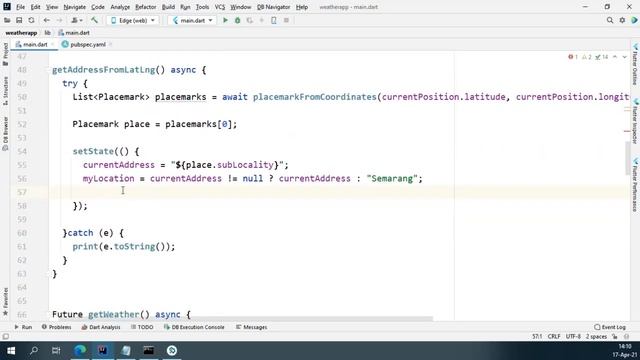Image resolution: width=640 pixels, height=360 pixels.
Task: Open the Event Log
Action: point(610,327)
